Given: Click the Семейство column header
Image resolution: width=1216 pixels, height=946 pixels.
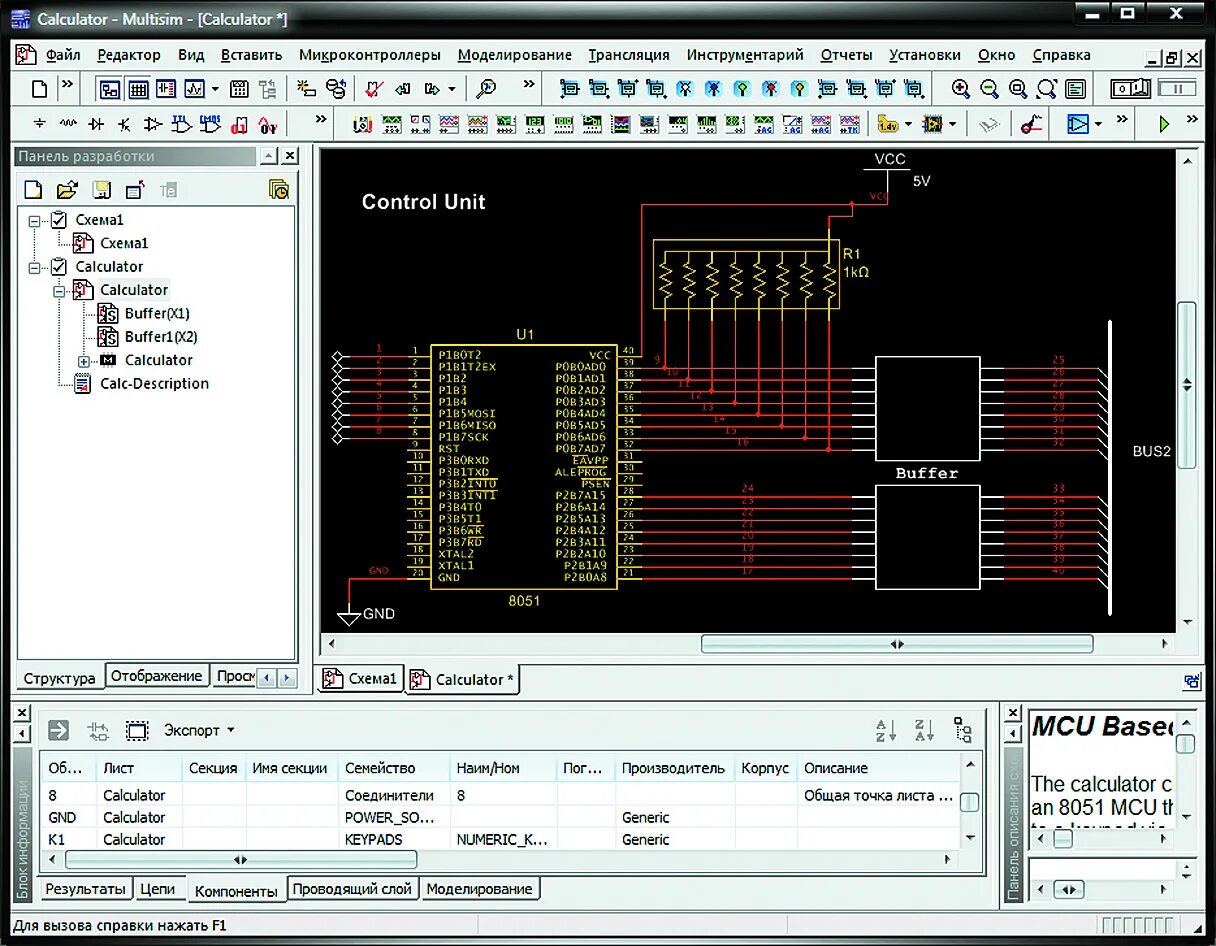Looking at the screenshot, I should [394, 768].
